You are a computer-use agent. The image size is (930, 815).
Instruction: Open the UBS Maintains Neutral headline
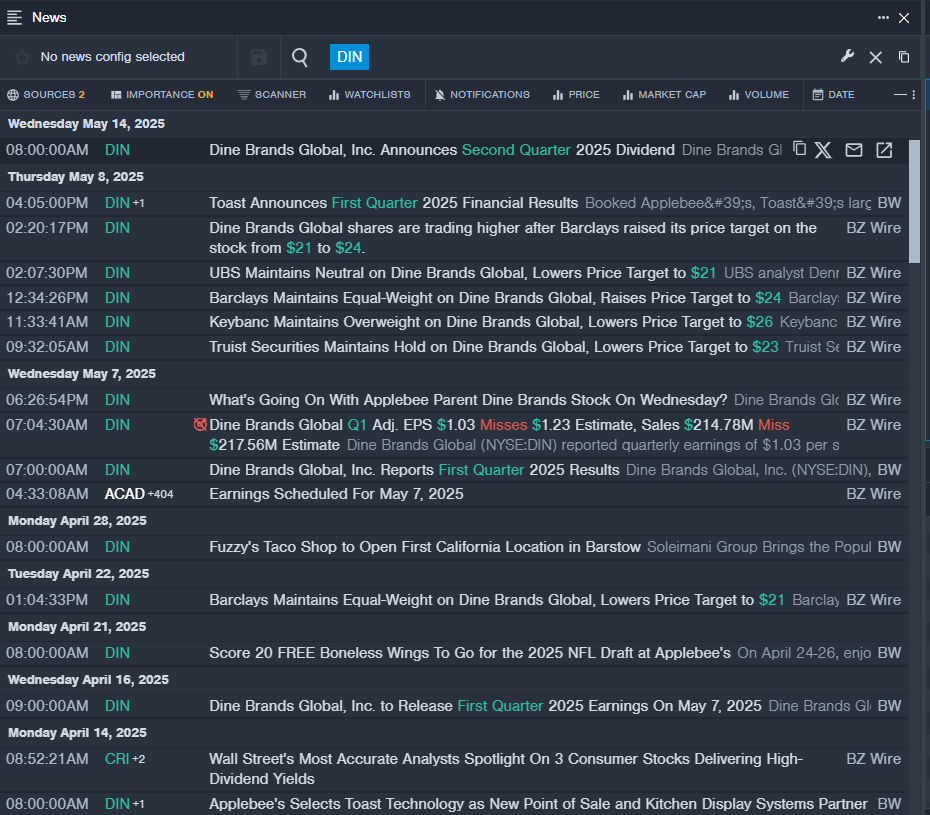463,273
